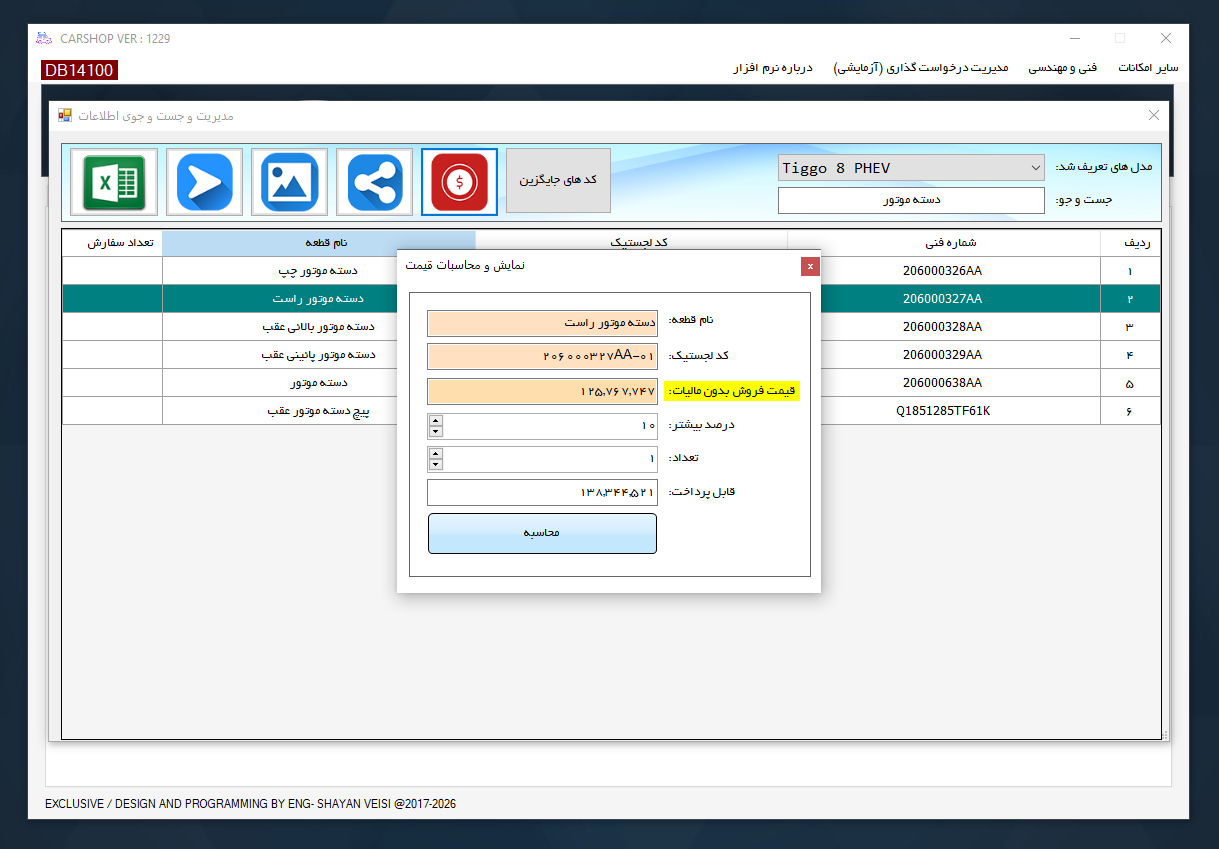Click the کد های جایگزین button
The height and width of the screenshot is (849, 1219).
click(558, 180)
